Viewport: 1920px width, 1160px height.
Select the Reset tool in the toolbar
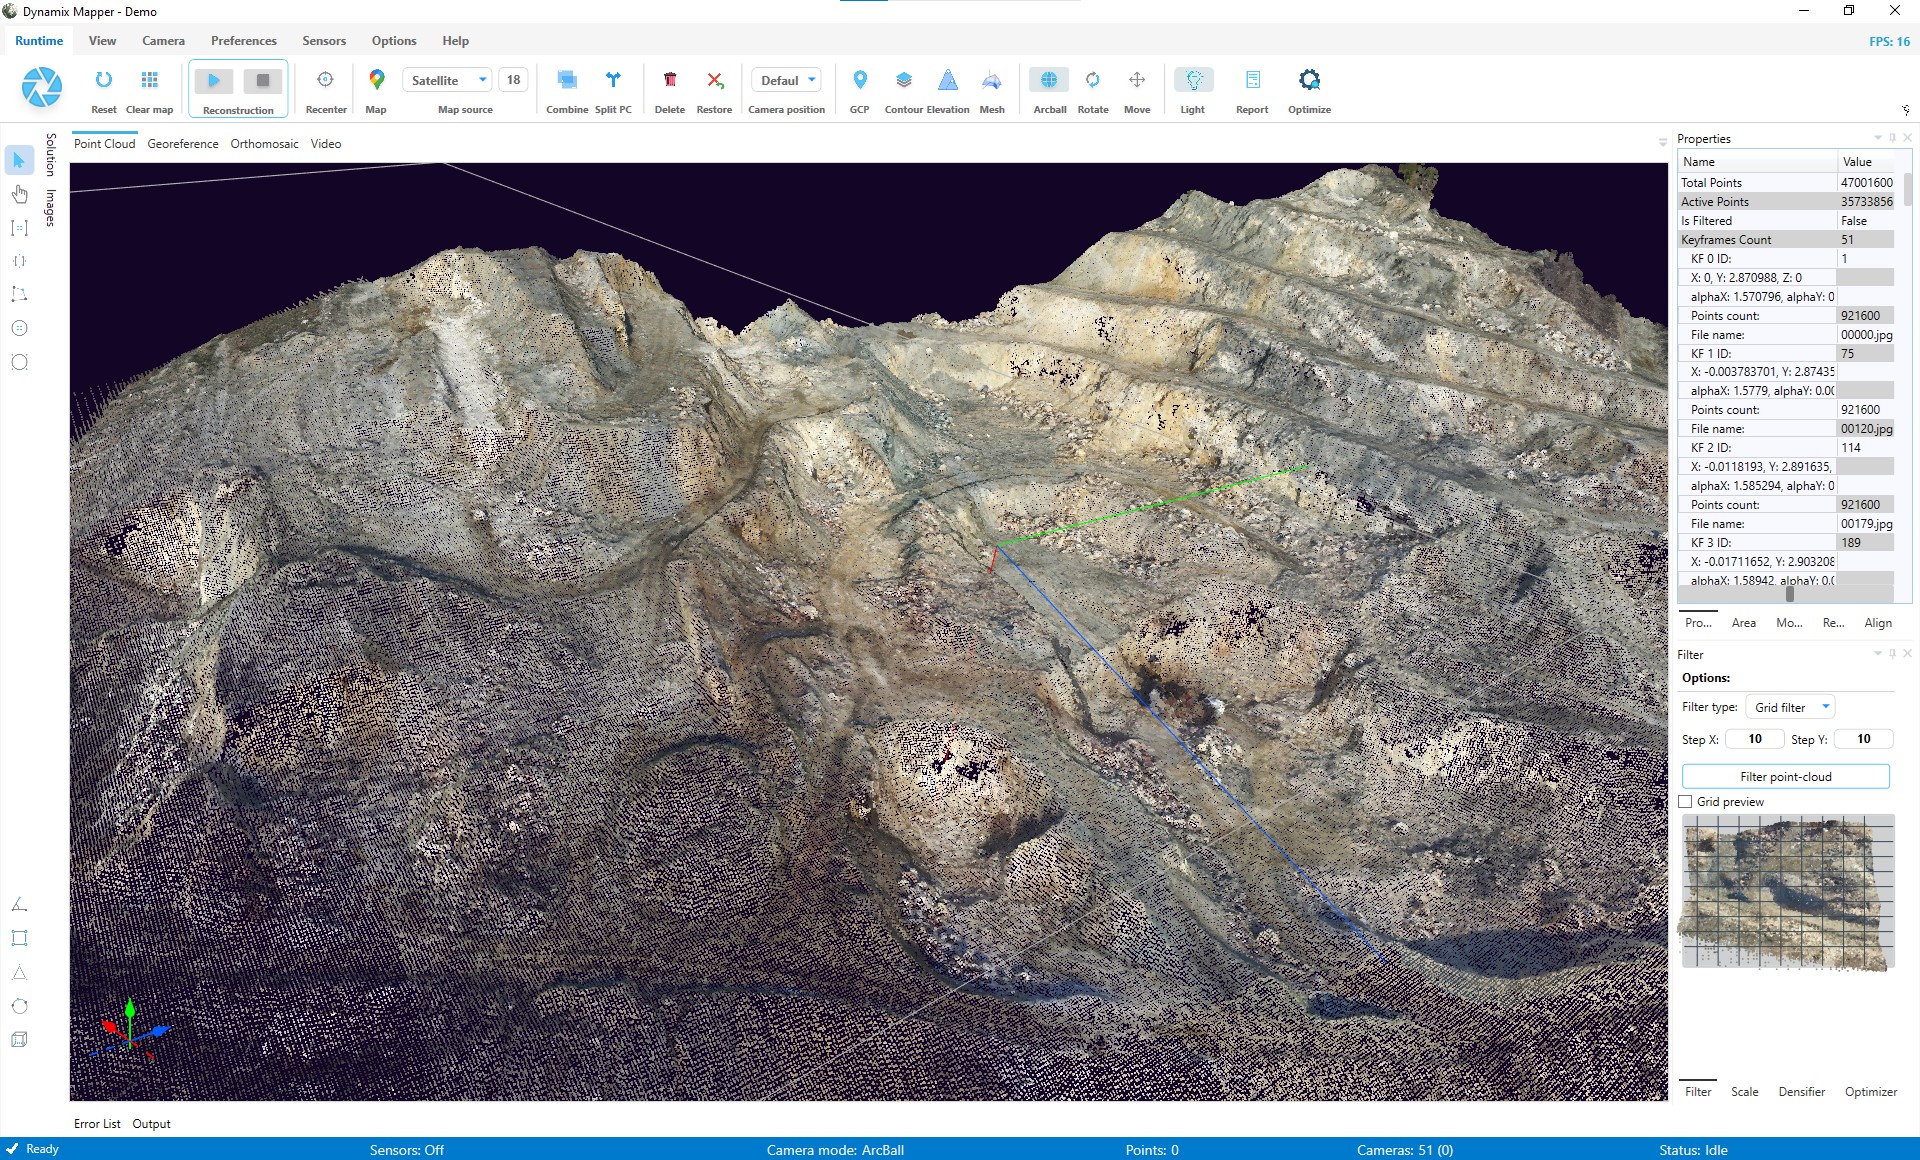[103, 88]
